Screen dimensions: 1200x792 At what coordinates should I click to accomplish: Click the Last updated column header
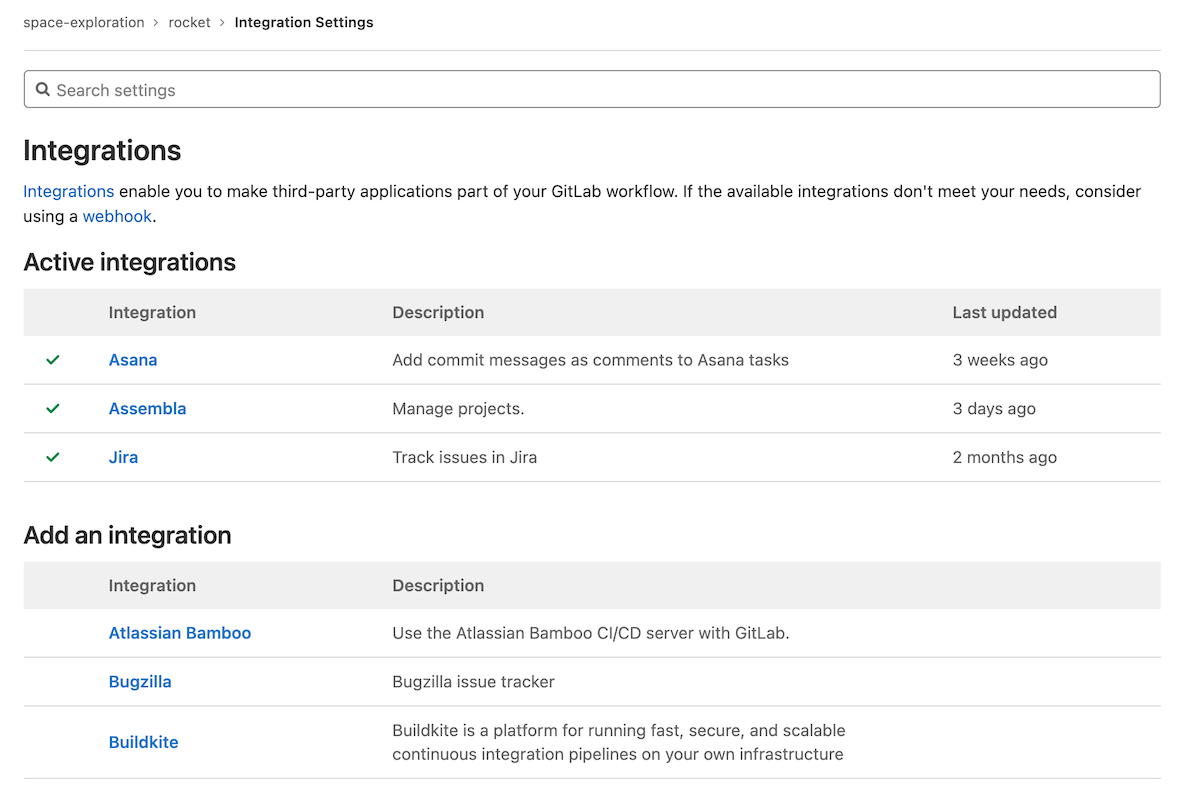pyautogui.click(x=1004, y=312)
